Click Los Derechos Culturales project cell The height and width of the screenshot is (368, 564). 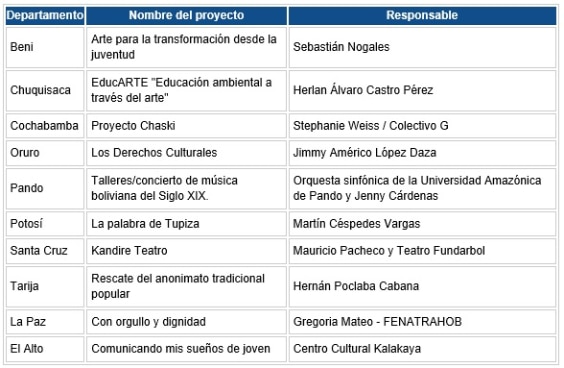tap(186, 153)
